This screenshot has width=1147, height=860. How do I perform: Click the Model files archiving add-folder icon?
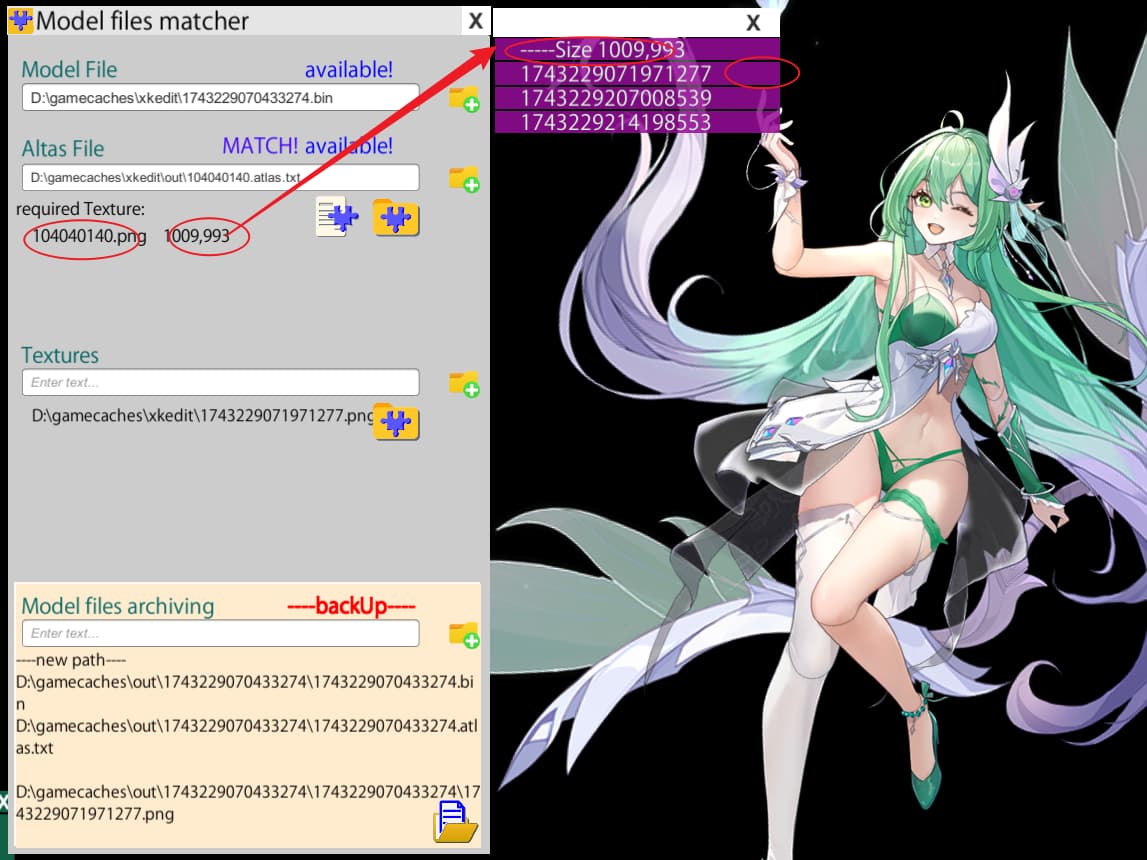tap(464, 635)
